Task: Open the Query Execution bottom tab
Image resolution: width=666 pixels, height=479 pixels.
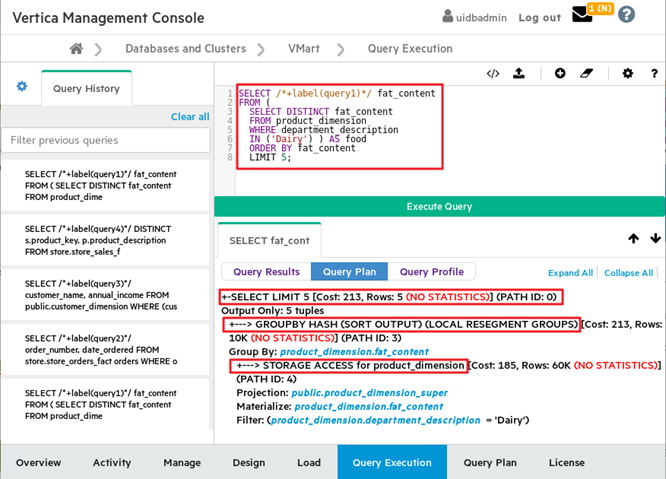Action: coord(392,462)
